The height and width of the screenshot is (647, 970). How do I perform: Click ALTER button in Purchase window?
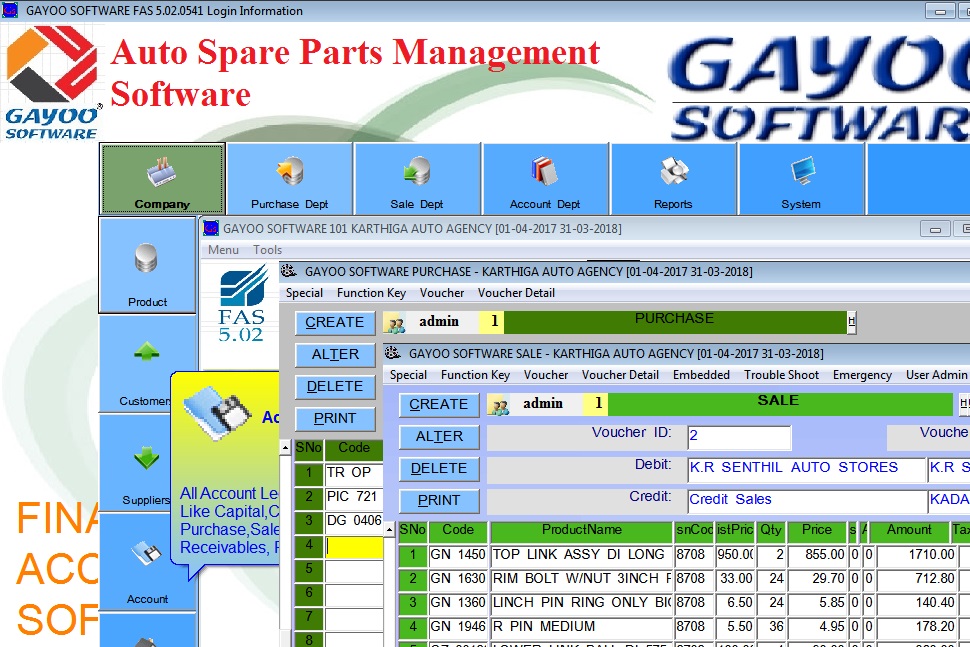[335, 355]
